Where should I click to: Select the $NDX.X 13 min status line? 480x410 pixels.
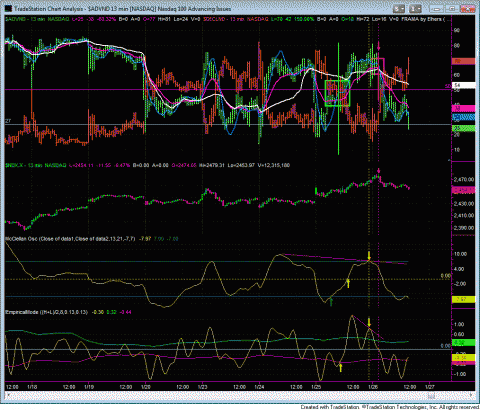[x=147, y=165]
